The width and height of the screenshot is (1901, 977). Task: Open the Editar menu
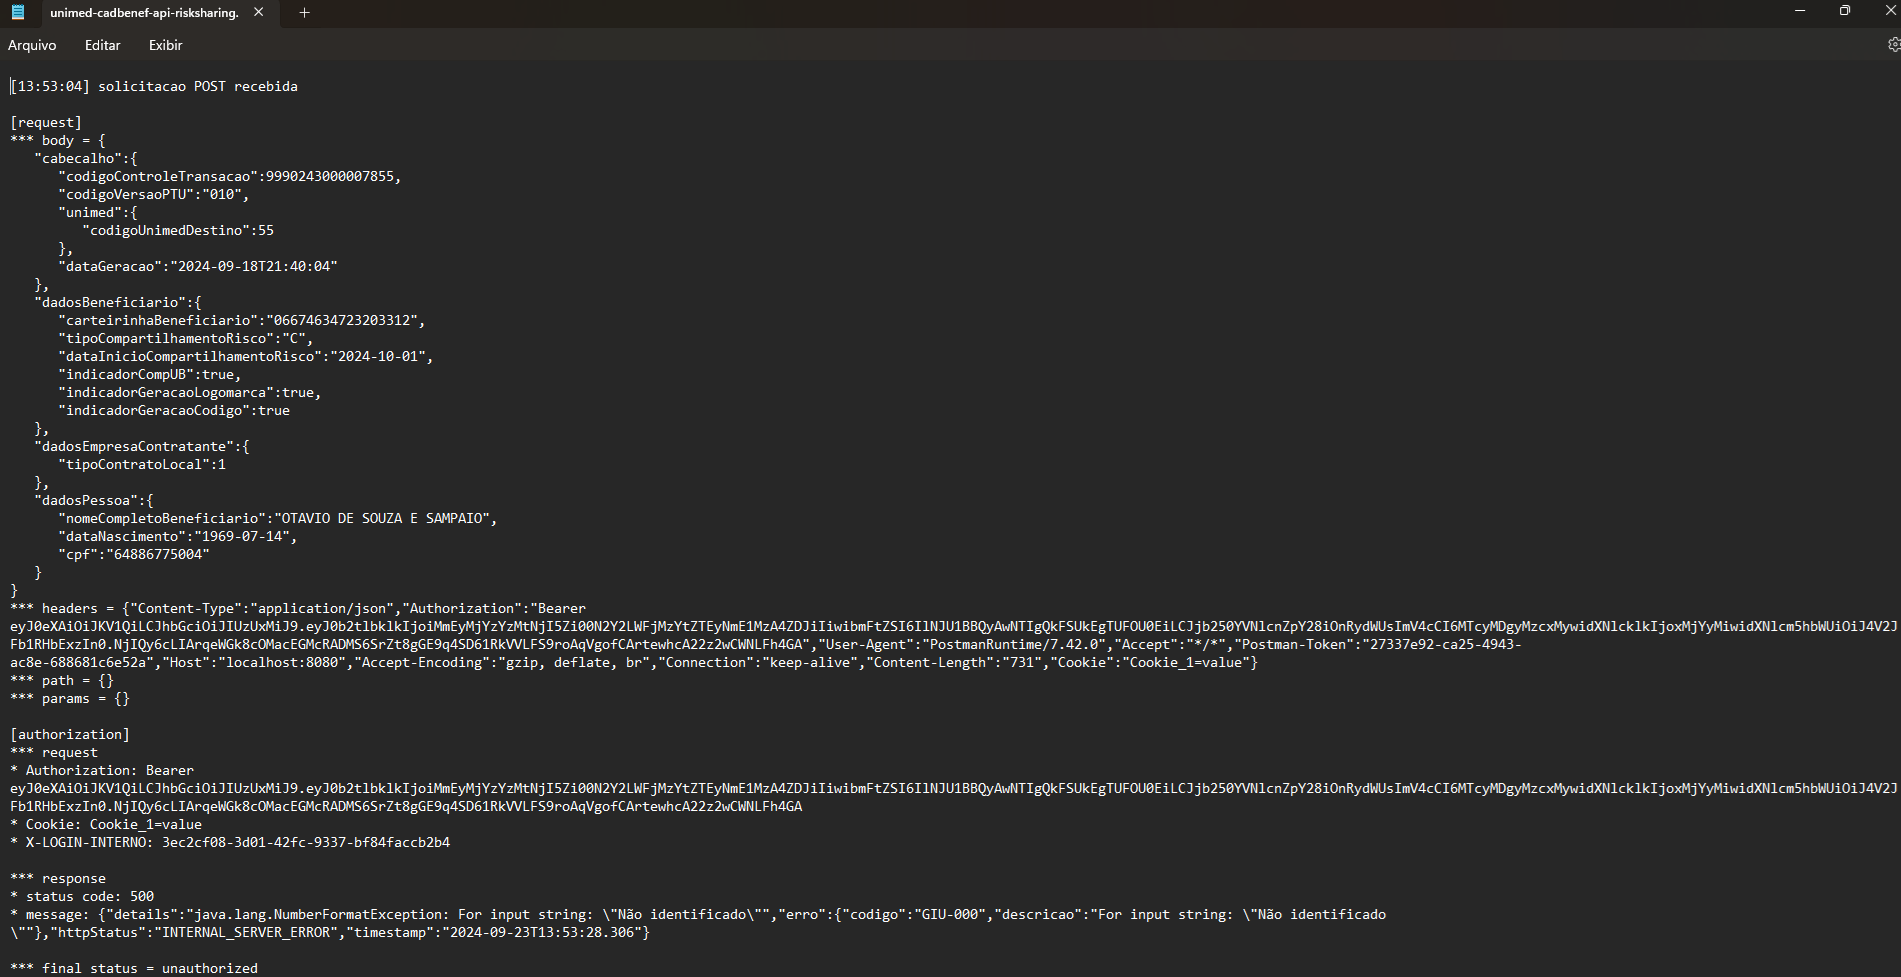(x=102, y=45)
